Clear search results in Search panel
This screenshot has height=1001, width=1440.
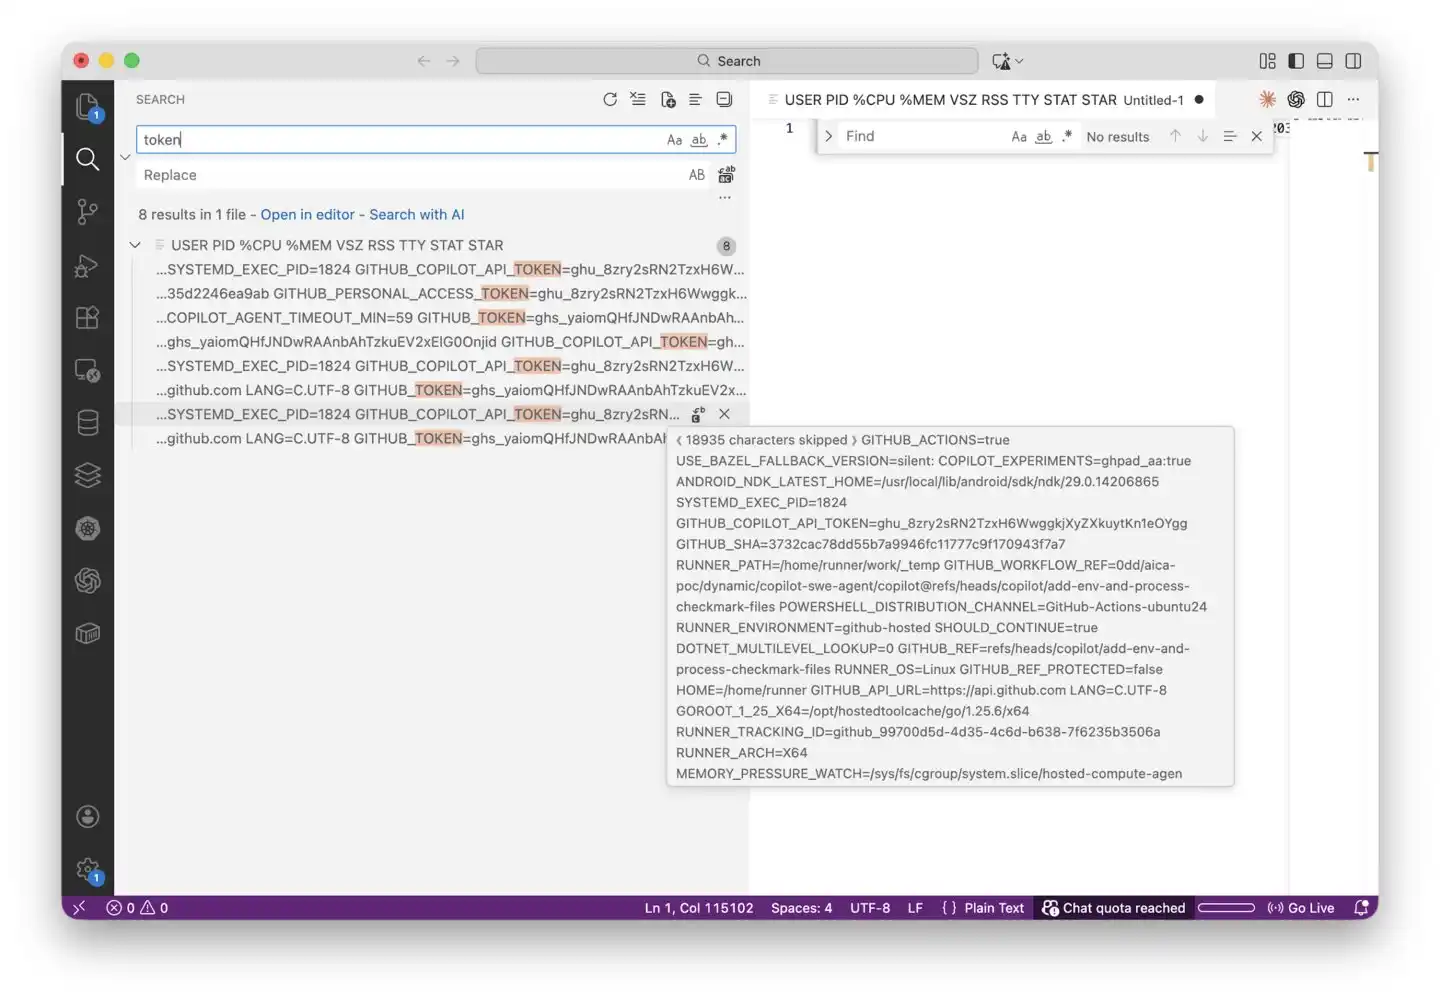(638, 100)
